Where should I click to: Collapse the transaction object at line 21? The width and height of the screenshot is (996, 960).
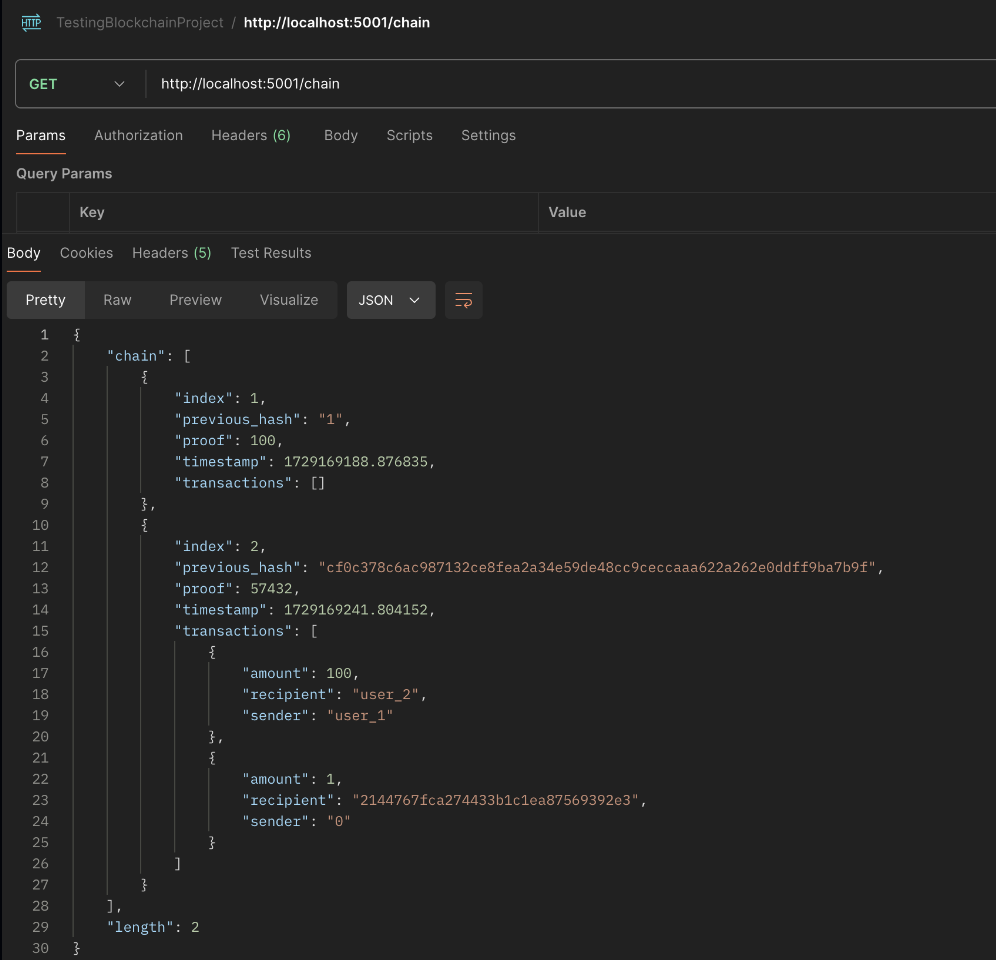(x=212, y=758)
